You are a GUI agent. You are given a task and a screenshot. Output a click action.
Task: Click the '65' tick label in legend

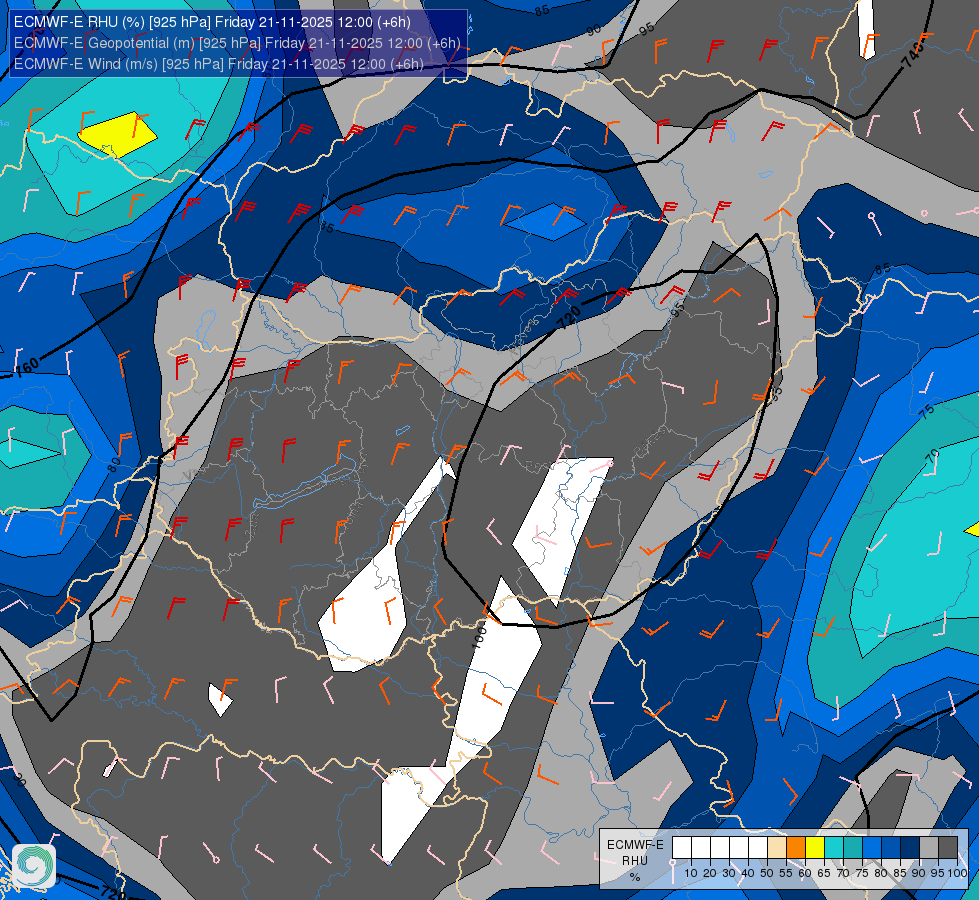(824, 873)
